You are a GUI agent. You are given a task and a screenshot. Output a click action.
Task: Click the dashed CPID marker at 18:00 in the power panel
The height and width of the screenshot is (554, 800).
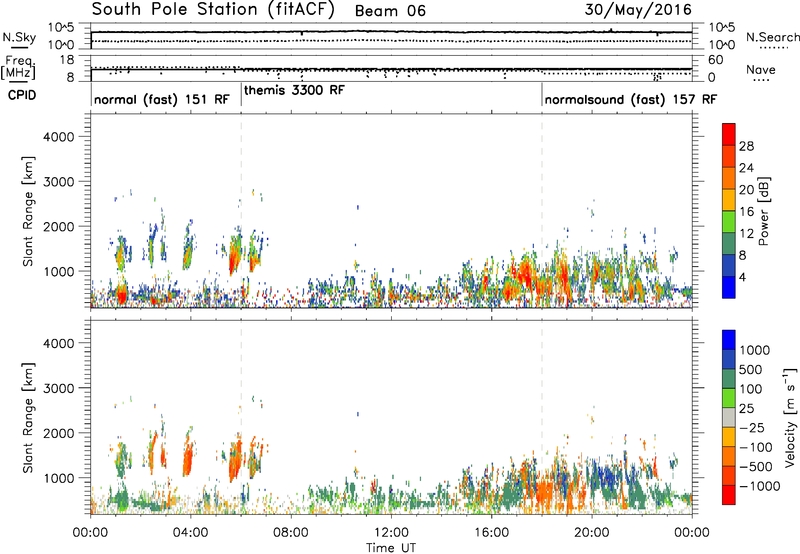click(542, 211)
